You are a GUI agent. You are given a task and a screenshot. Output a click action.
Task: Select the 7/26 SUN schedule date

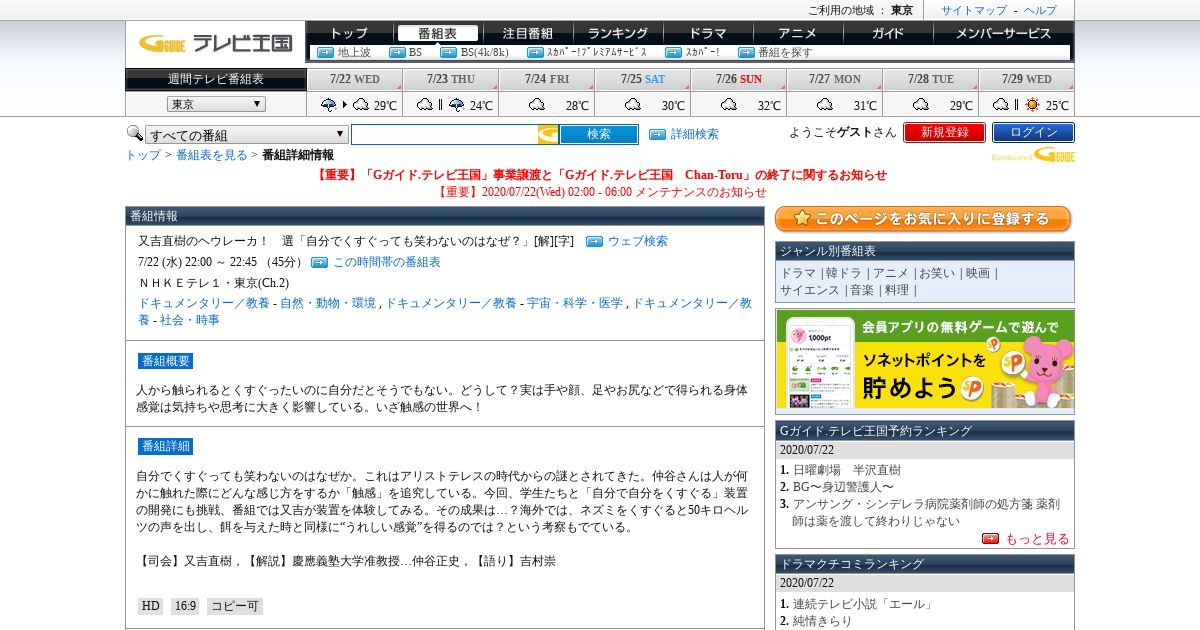(x=738, y=79)
